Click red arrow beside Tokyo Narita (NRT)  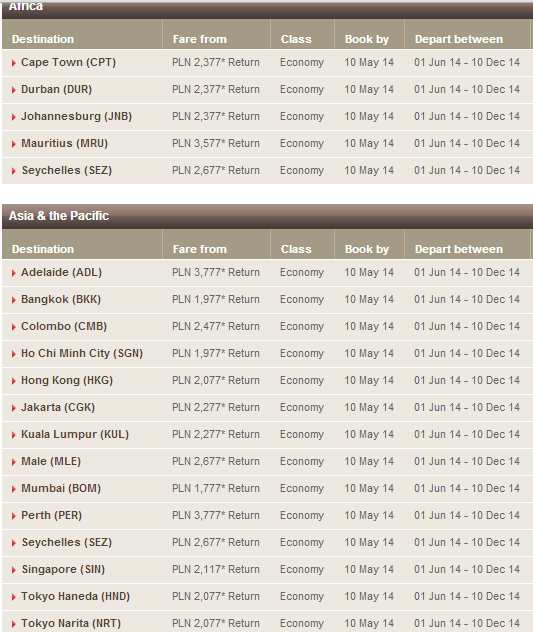[x=13, y=624]
